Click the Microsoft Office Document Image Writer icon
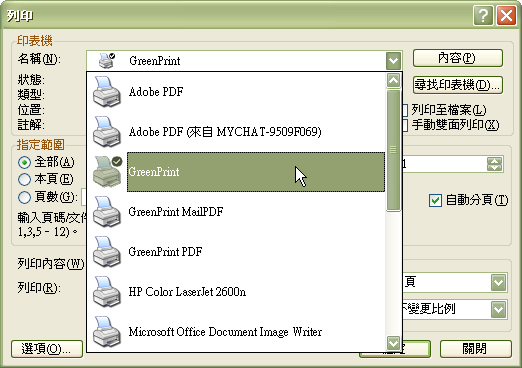The image size is (522, 368). (x=107, y=332)
